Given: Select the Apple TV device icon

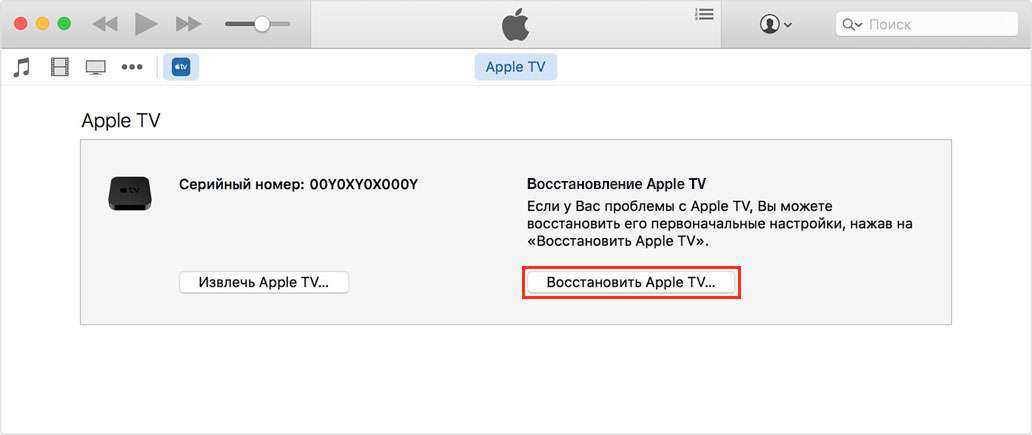Looking at the screenshot, I should point(181,67).
